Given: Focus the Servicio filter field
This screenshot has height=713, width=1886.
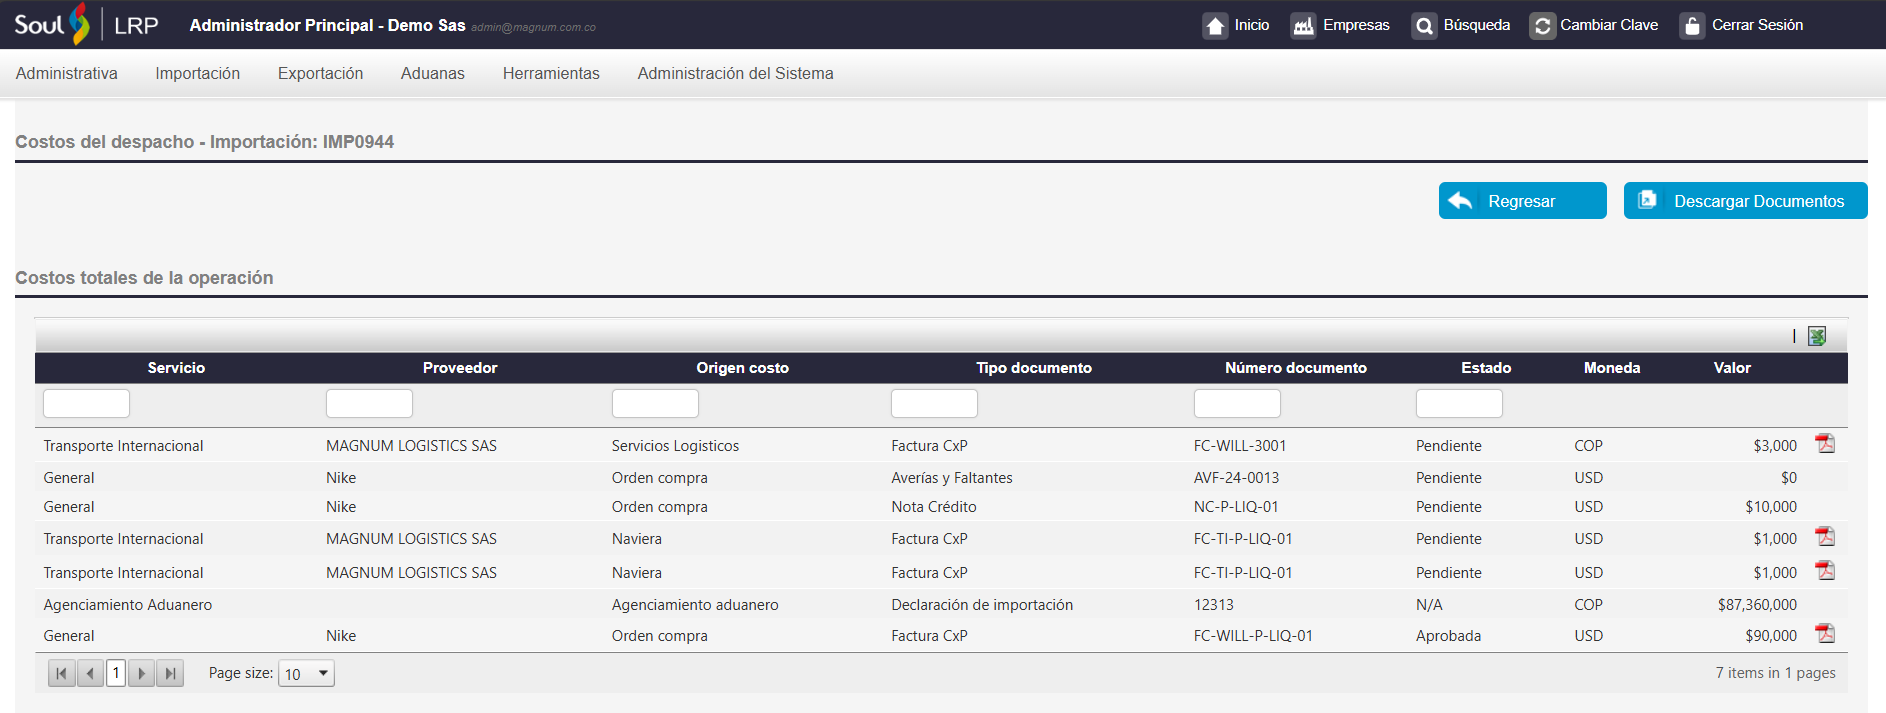Looking at the screenshot, I should 86,403.
